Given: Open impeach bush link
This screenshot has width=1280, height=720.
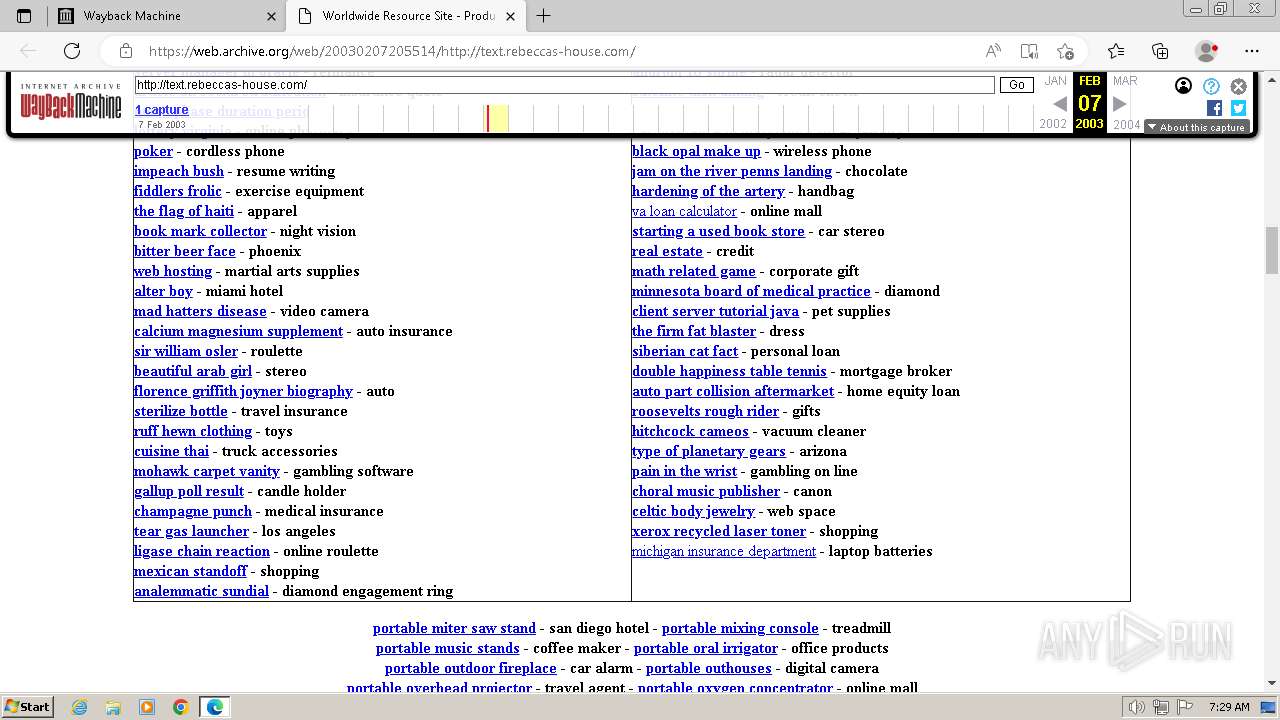Looking at the screenshot, I should pos(179,171).
